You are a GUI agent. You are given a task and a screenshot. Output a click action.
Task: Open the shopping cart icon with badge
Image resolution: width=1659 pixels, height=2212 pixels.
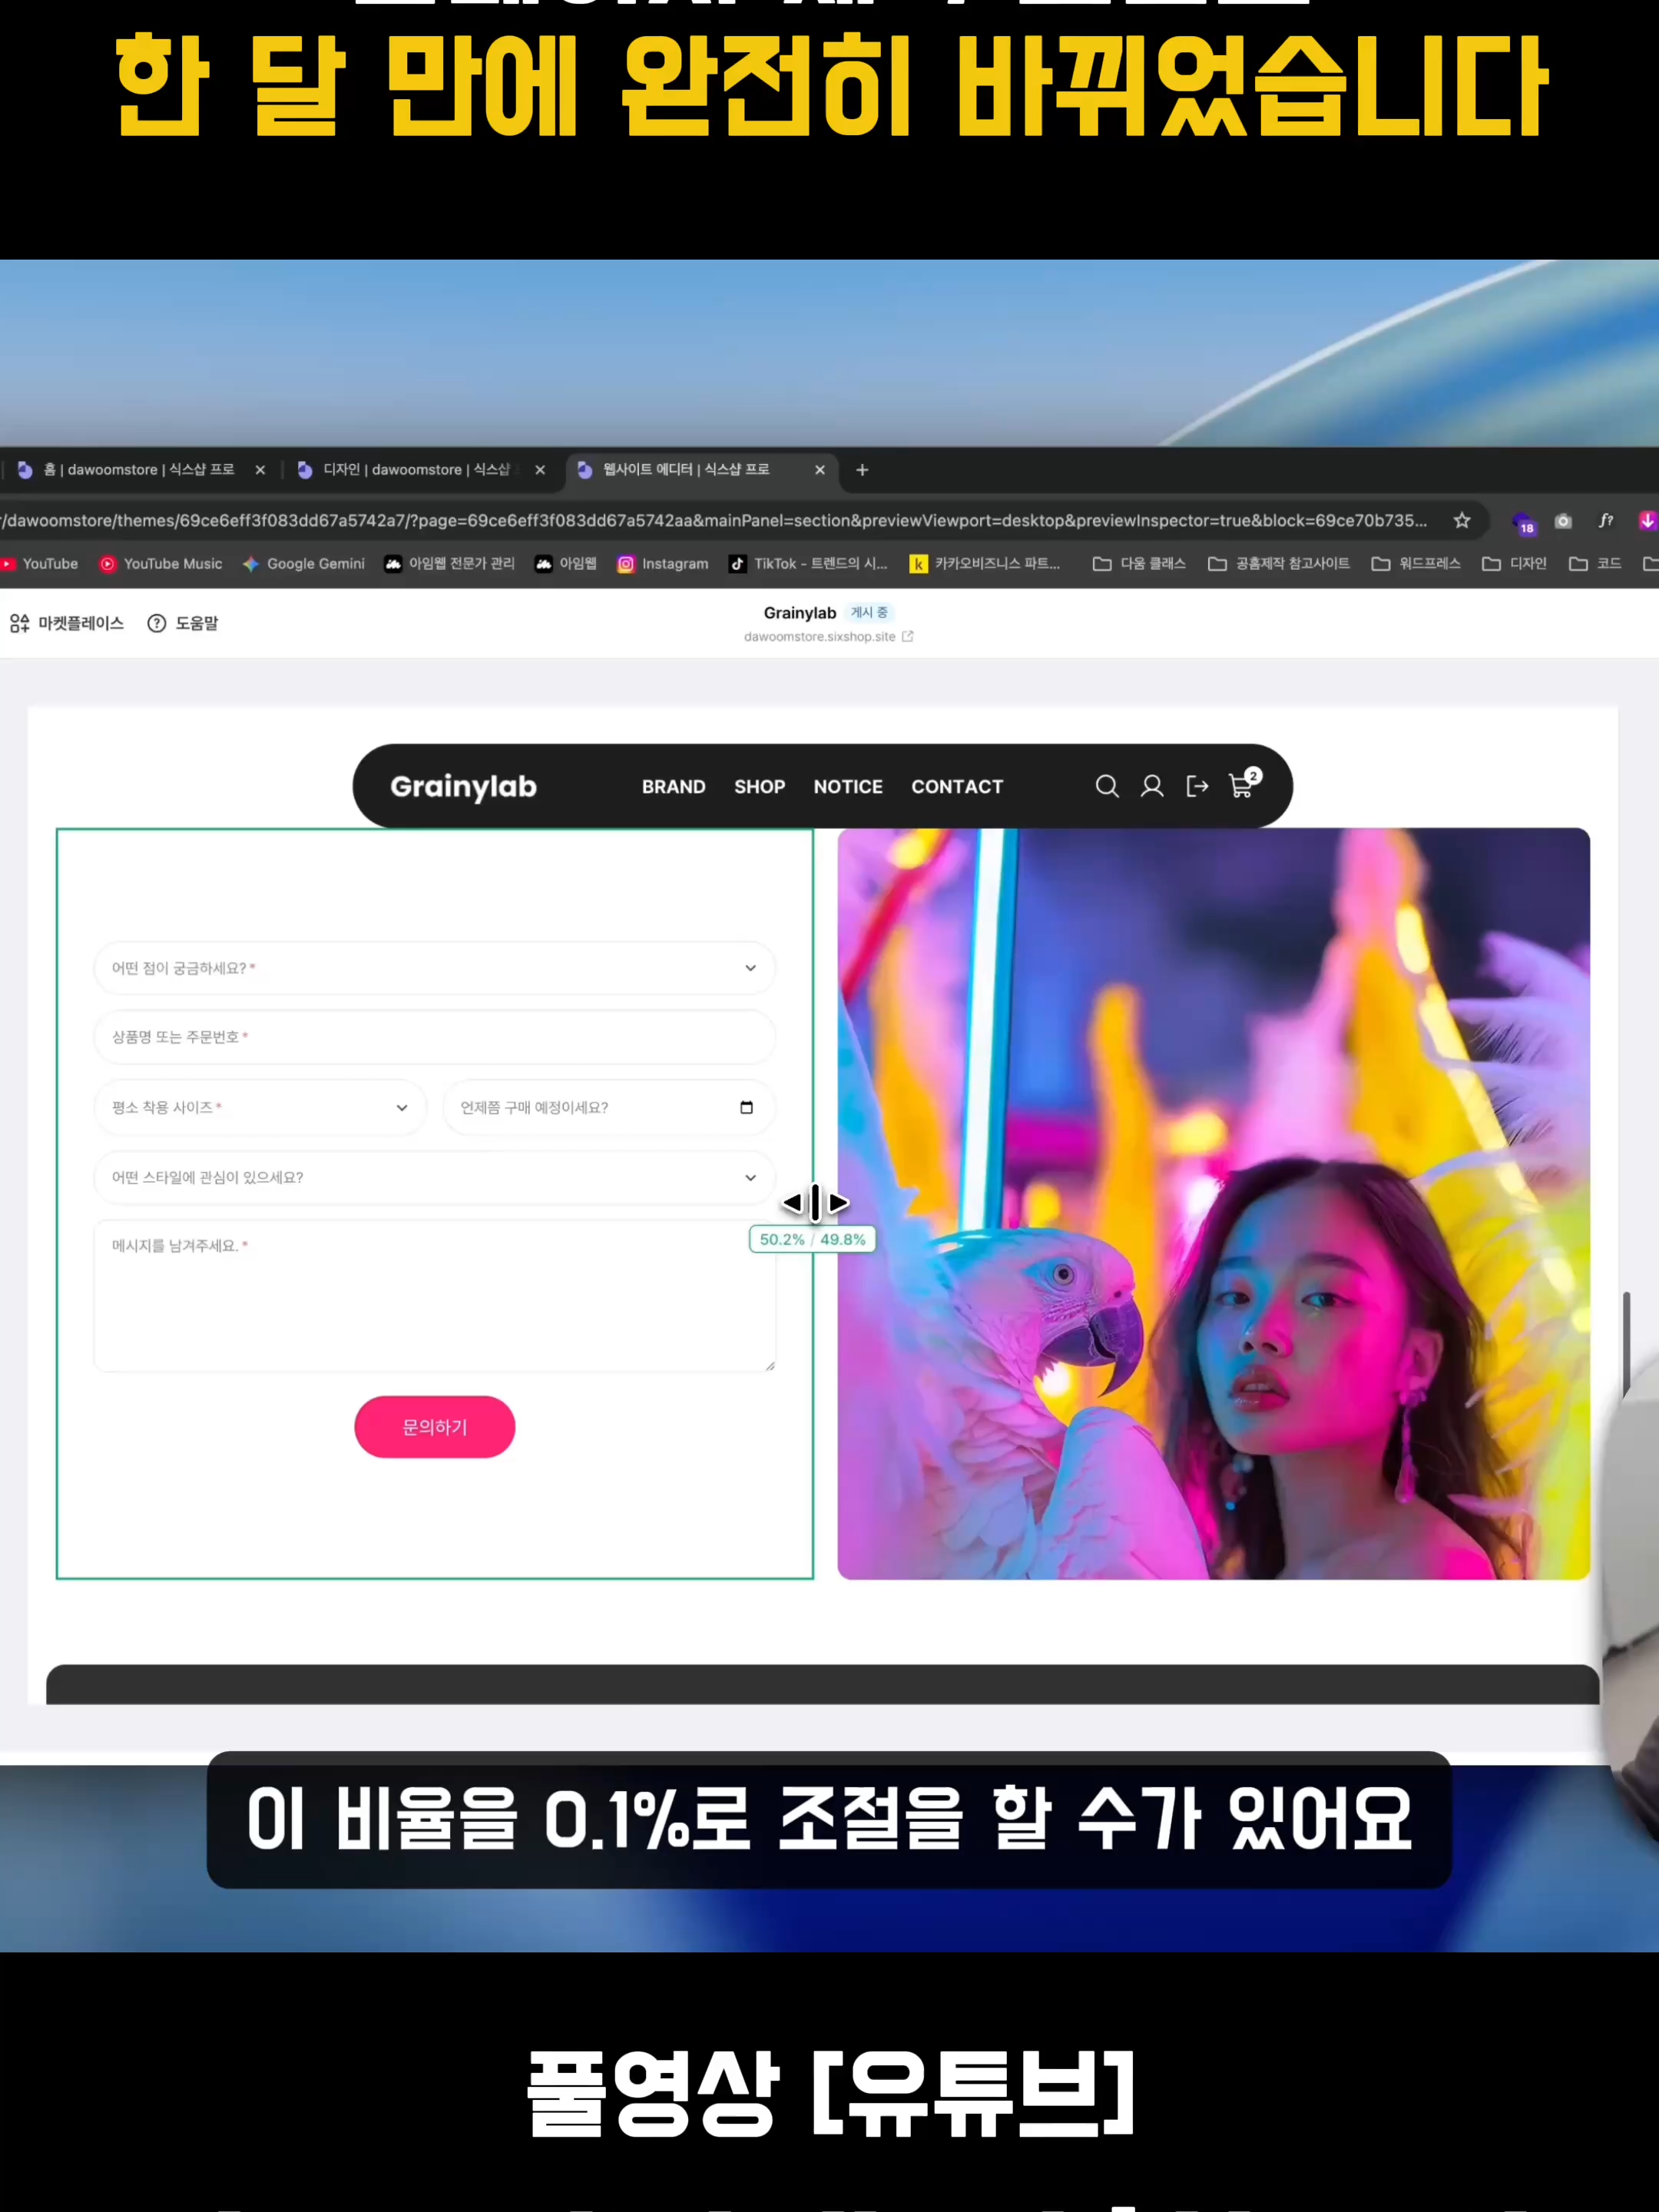click(1244, 783)
